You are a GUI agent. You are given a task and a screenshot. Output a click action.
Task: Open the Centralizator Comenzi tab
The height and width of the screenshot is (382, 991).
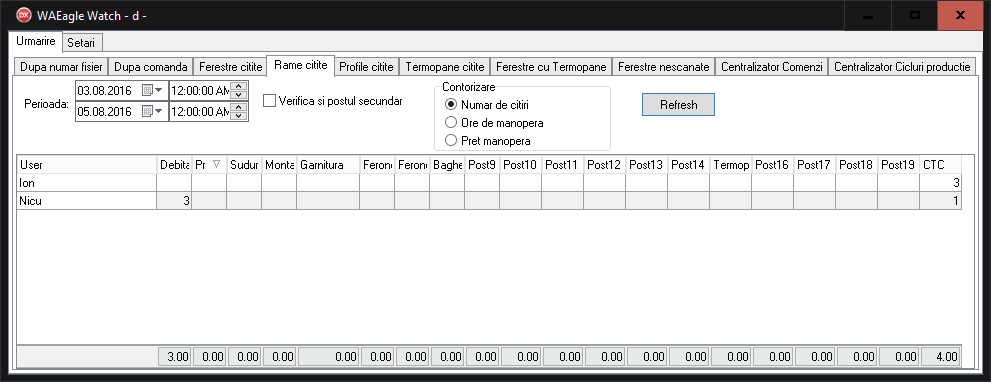point(772,66)
